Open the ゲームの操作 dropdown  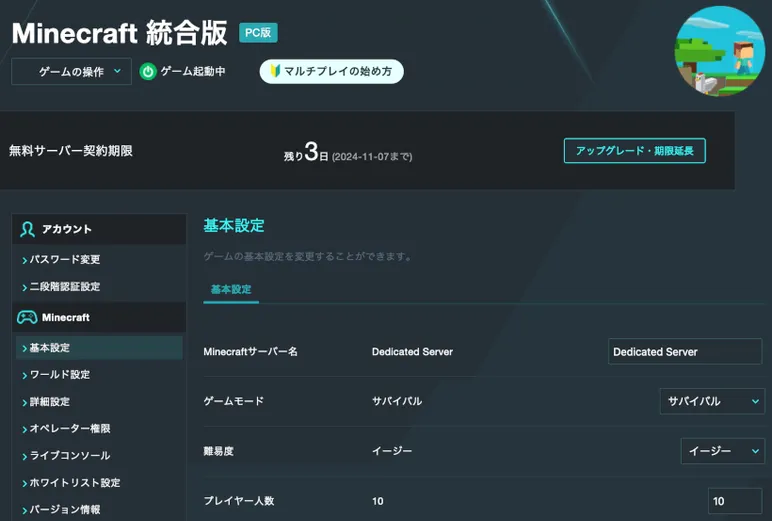(x=71, y=71)
